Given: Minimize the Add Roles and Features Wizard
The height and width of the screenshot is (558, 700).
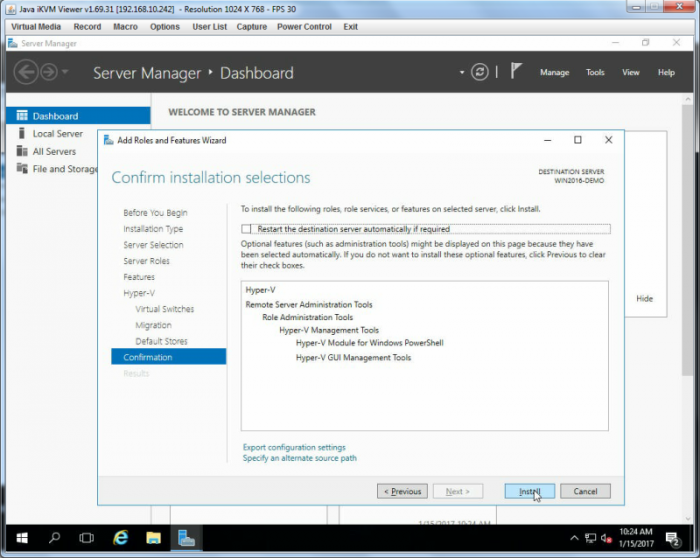Looking at the screenshot, I should (548, 140).
